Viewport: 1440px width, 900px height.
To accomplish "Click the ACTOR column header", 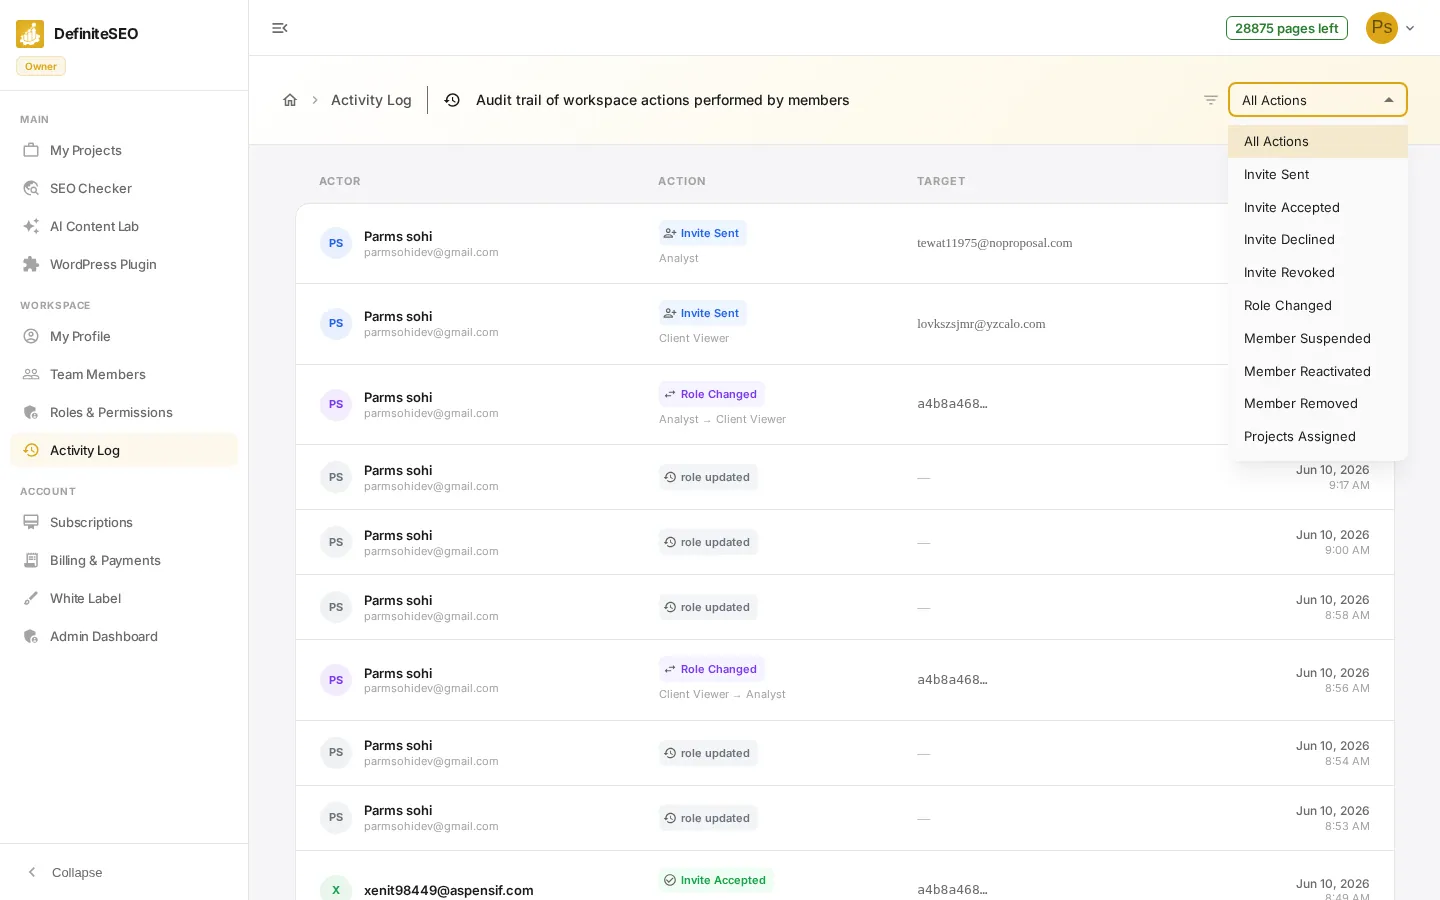I will click(x=340, y=181).
